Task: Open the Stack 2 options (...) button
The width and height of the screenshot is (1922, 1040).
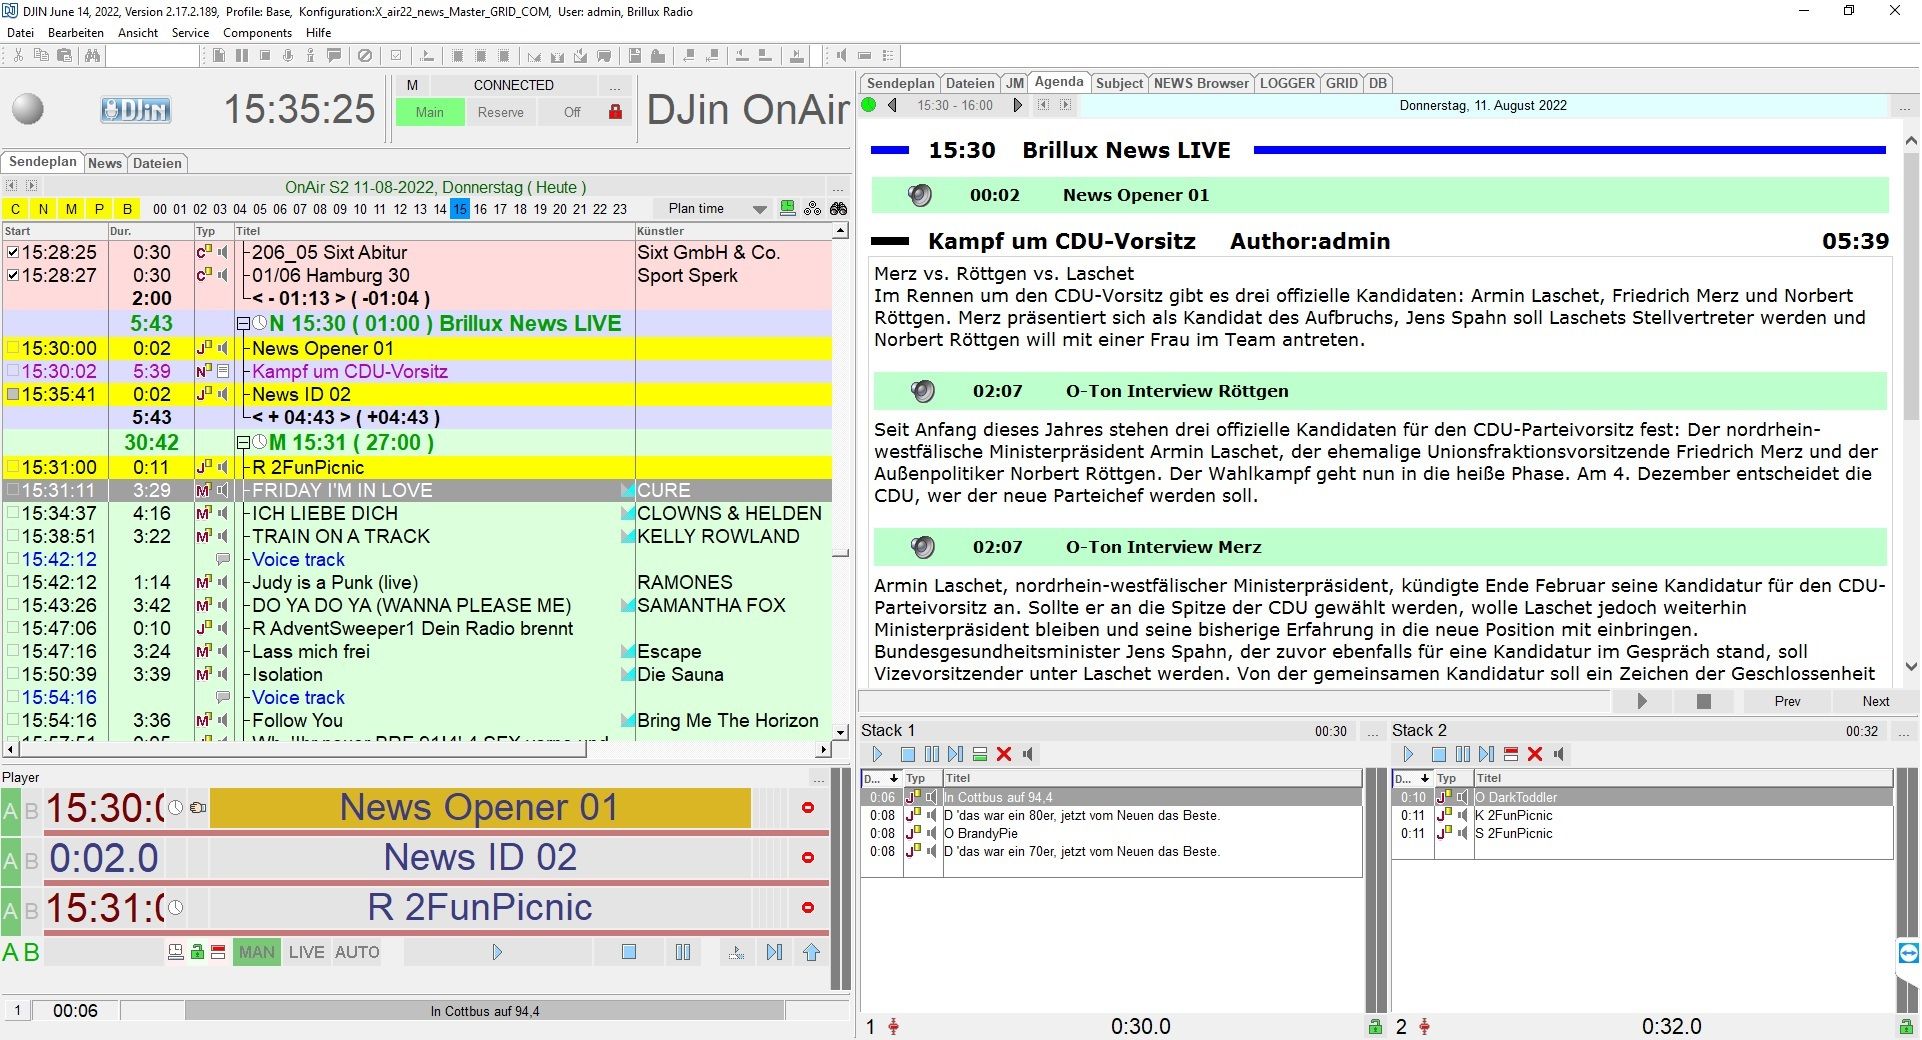Action: (1903, 731)
